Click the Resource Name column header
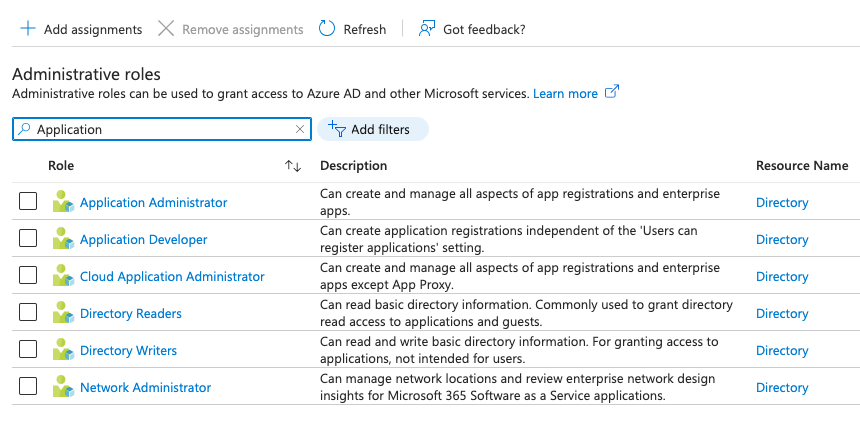This screenshot has width=860, height=437. click(801, 165)
